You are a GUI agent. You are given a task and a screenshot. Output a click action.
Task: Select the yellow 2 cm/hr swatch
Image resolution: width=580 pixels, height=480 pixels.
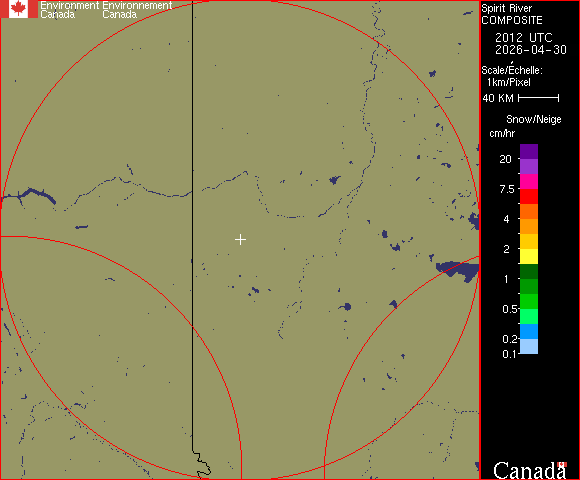pyautogui.click(x=529, y=256)
